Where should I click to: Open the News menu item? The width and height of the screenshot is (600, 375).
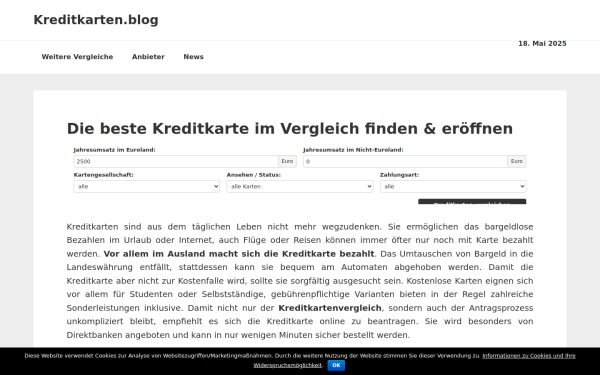[x=193, y=57]
